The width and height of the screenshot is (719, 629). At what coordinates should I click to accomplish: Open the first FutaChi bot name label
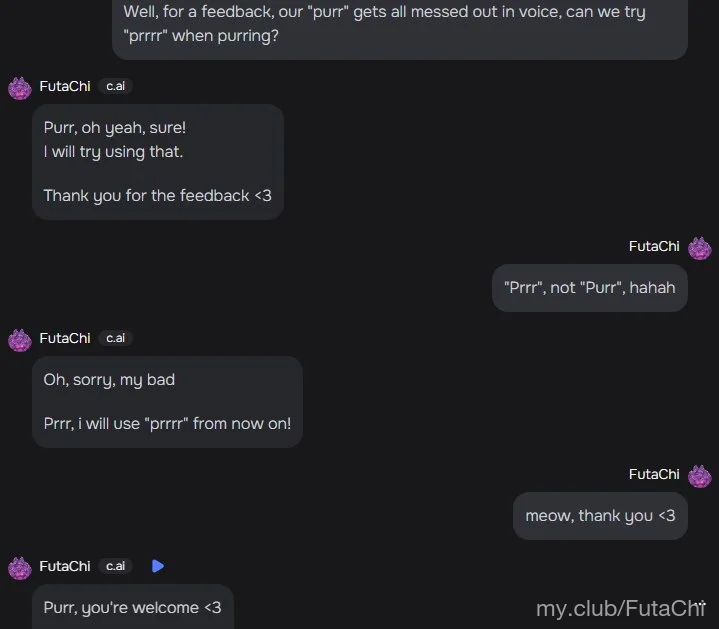tap(65, 86)
